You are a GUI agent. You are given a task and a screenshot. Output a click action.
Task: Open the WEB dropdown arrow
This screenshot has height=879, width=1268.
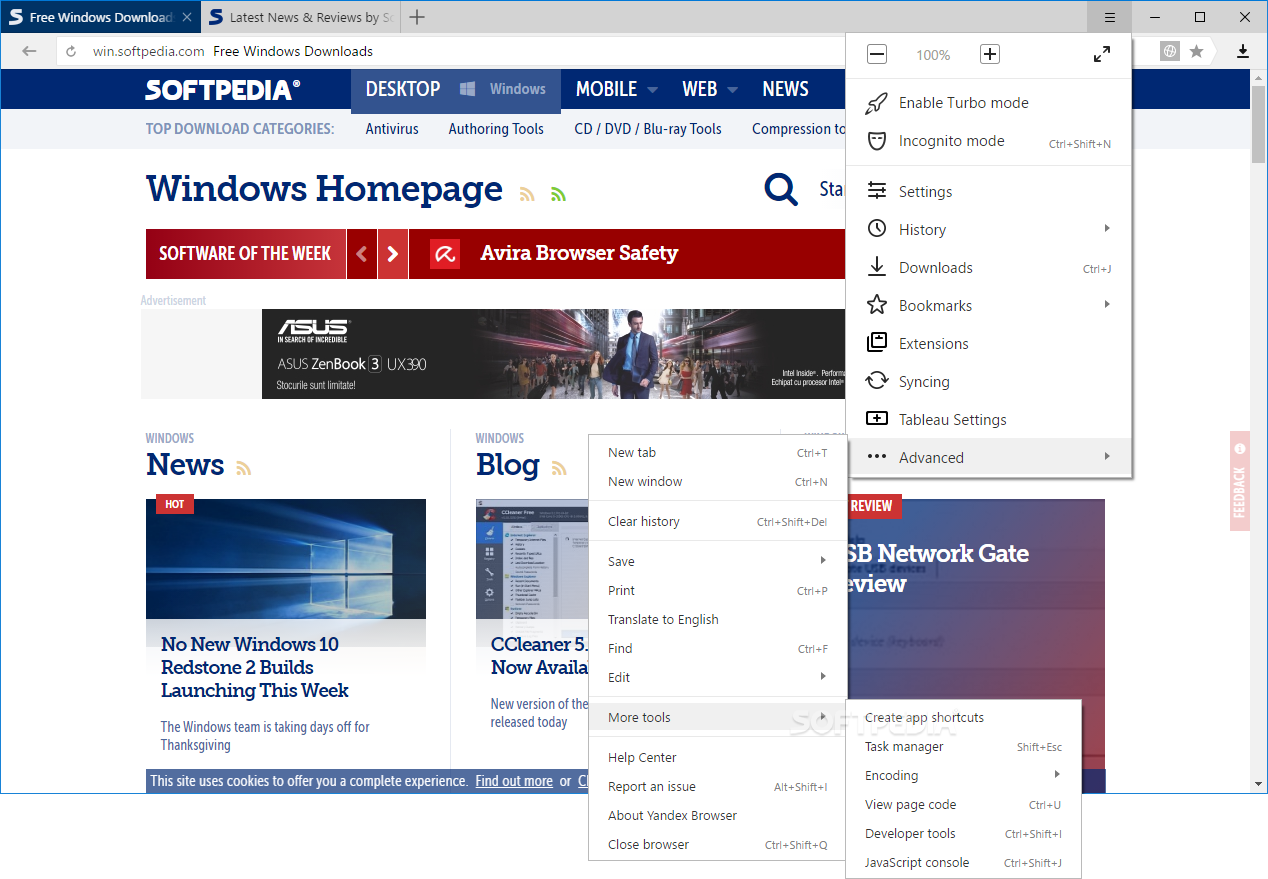point(732,90)
